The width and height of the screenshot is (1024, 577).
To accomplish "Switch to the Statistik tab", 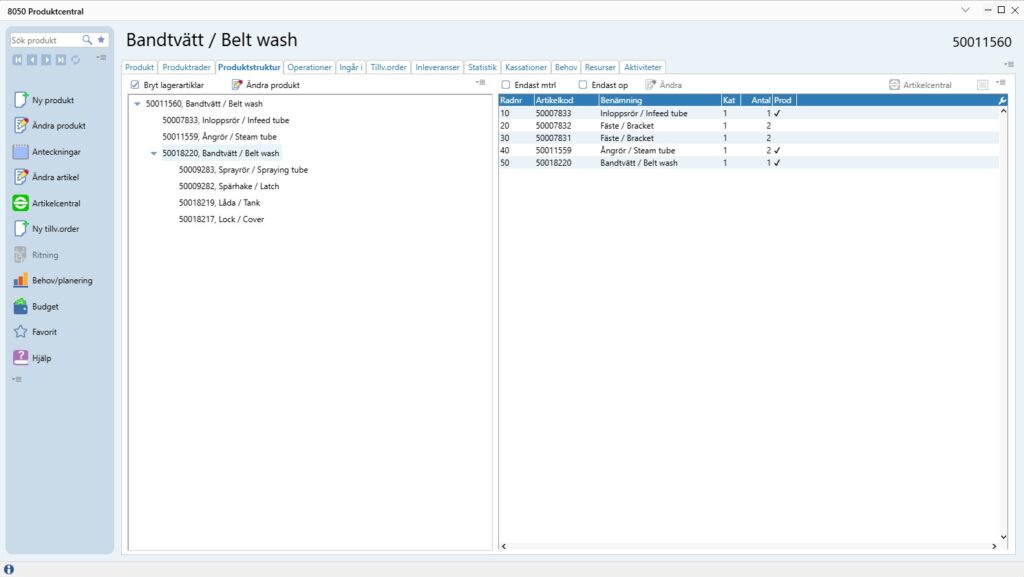I will tap(482, 67).
